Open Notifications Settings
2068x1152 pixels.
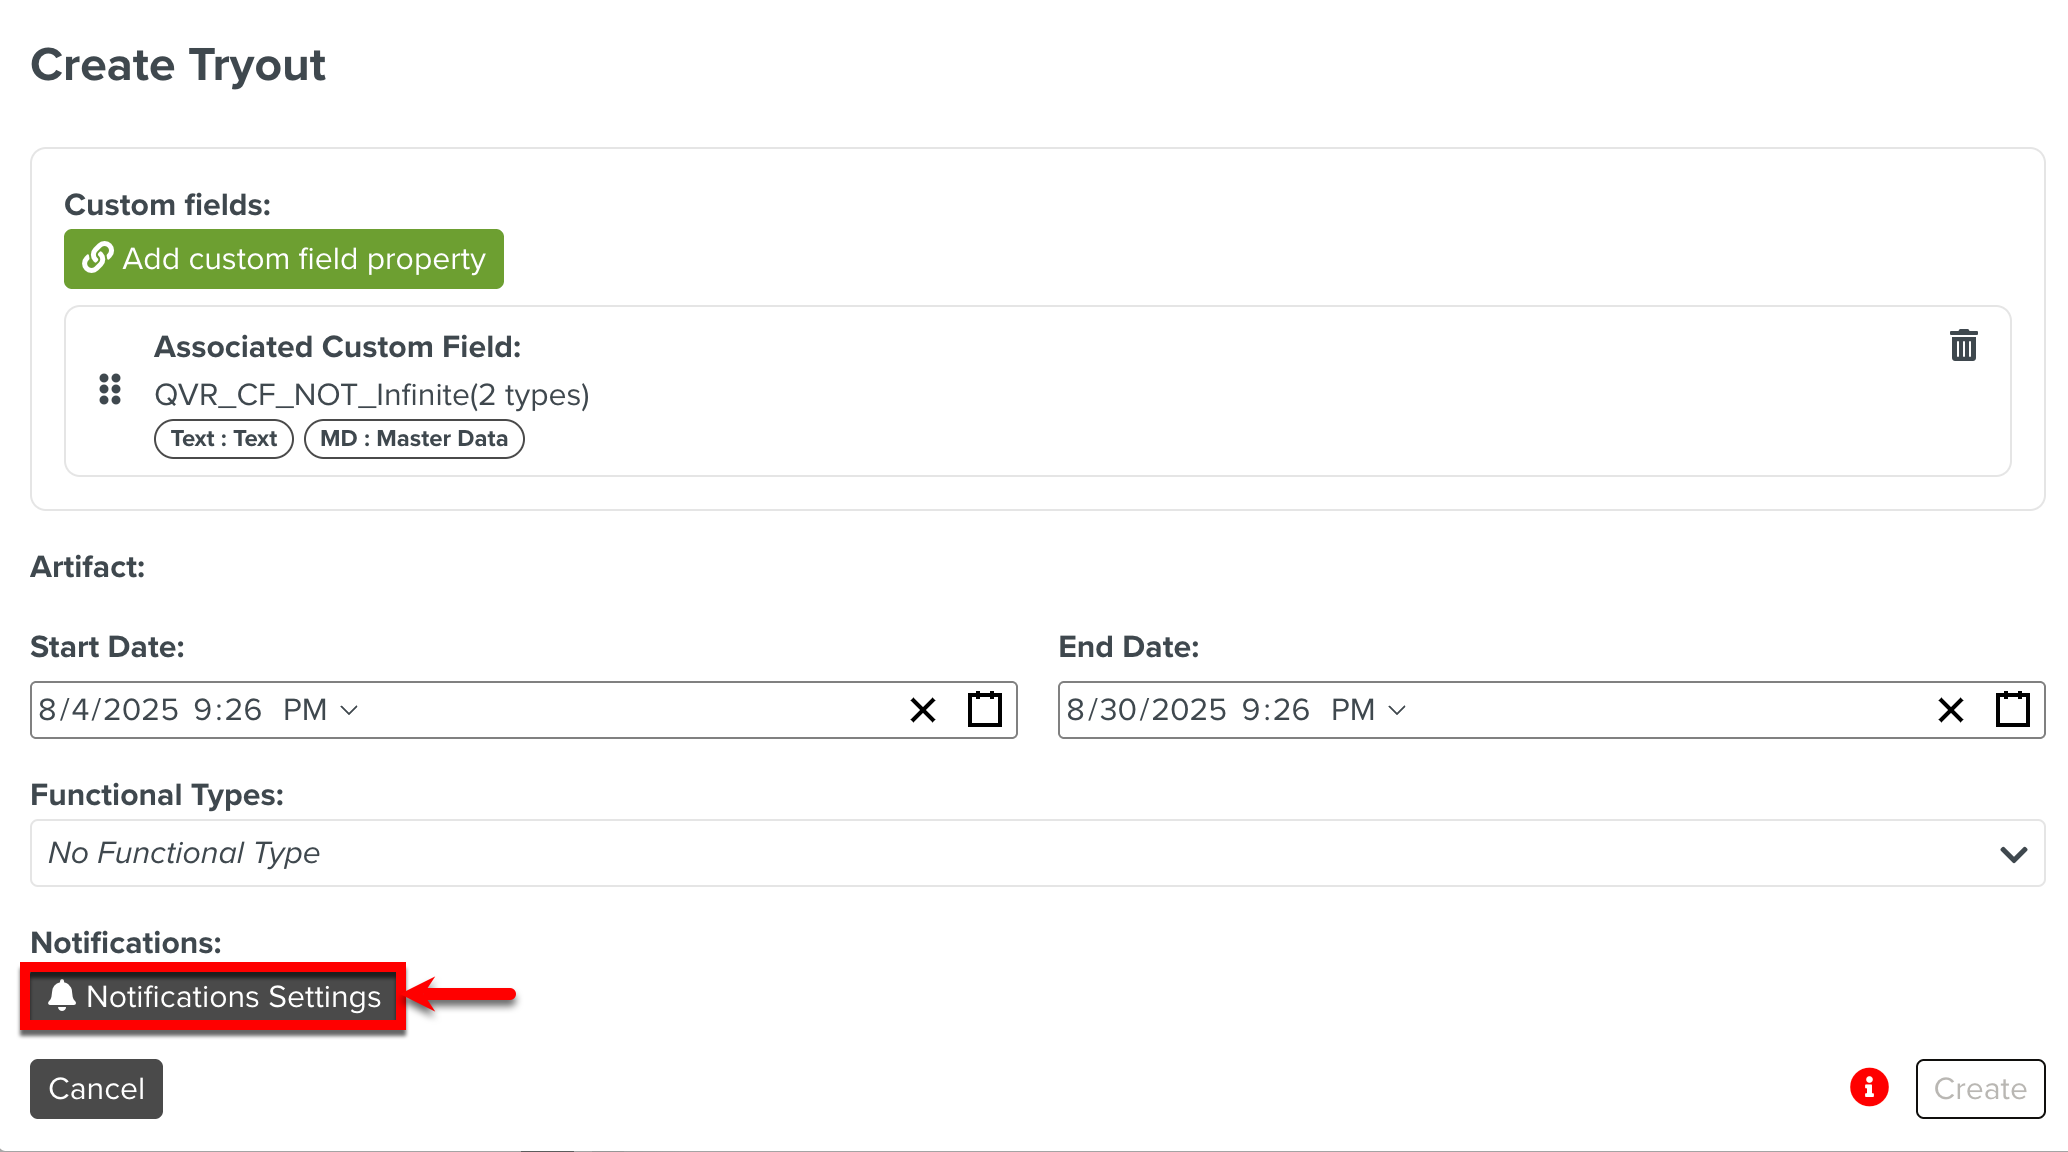pos(214,997)
